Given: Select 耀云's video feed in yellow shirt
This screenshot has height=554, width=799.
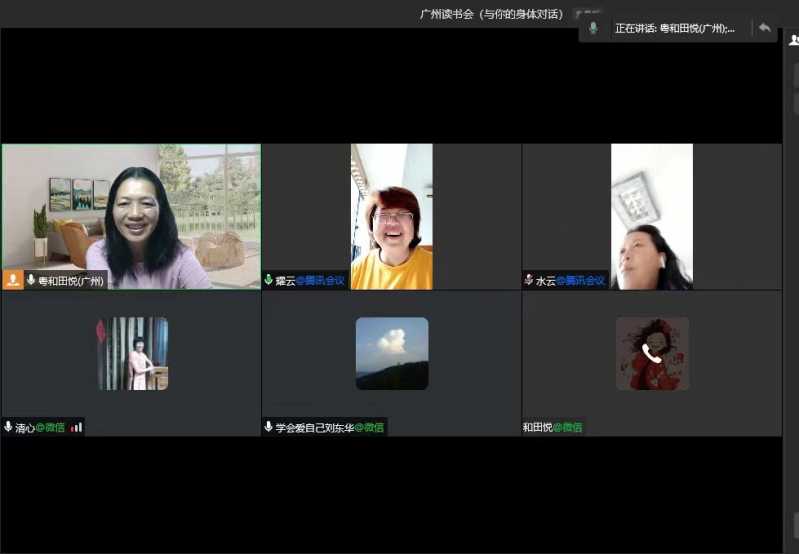Looking at the screenshot, I should tap(391, 215).
